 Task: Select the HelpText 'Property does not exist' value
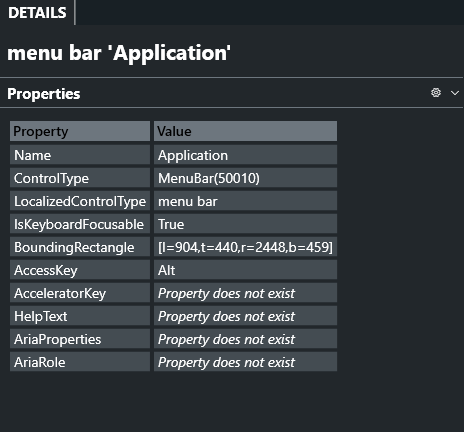coord(245,316)
